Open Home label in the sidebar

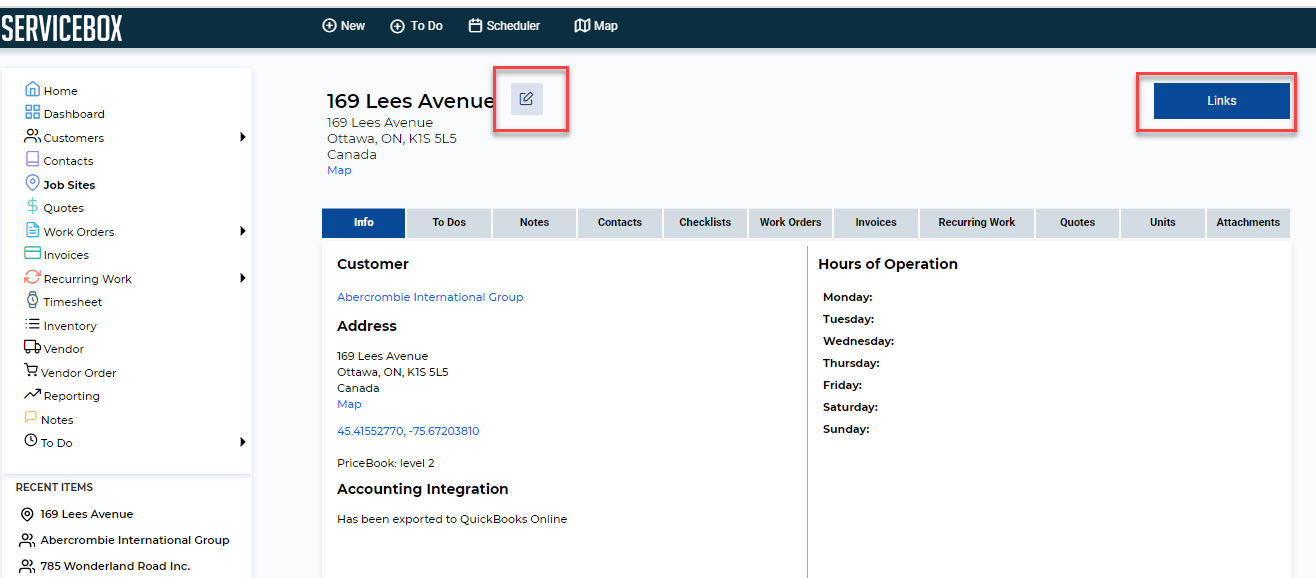pyautogui.click(x=60, y=91)
